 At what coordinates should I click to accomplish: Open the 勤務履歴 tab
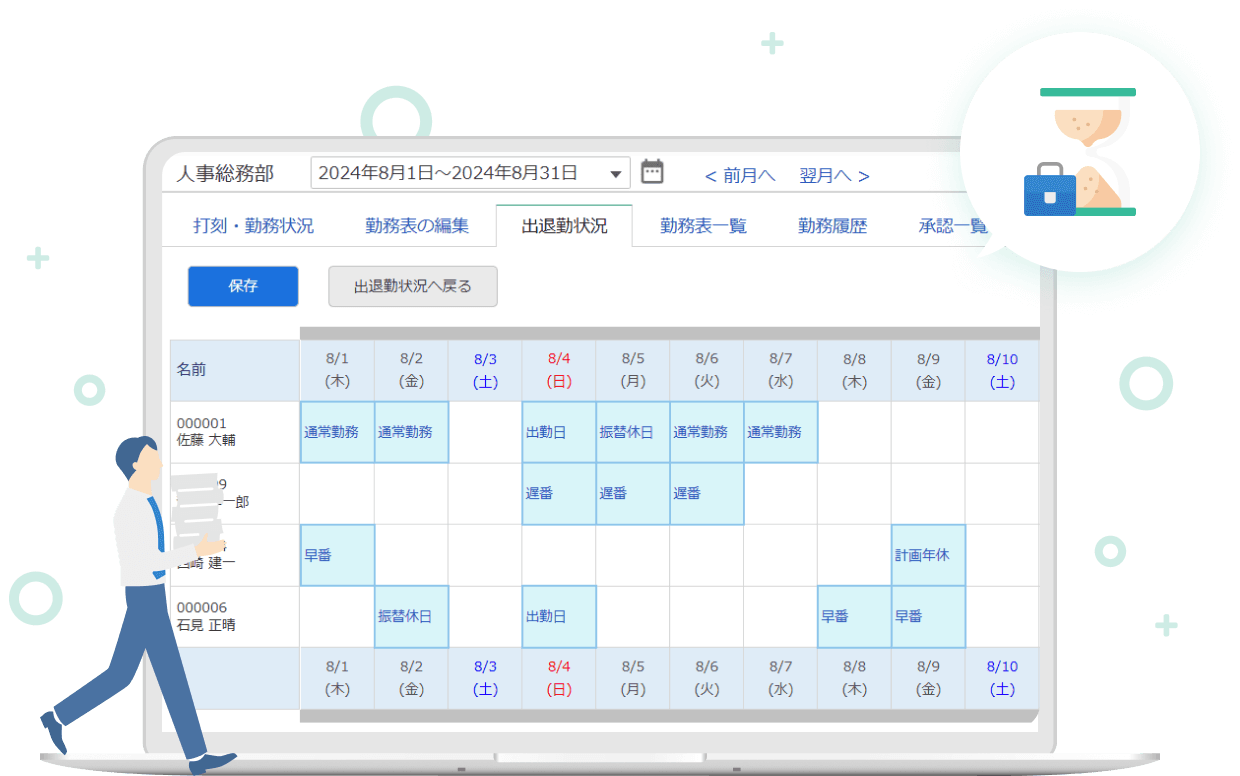pos(832,226)
